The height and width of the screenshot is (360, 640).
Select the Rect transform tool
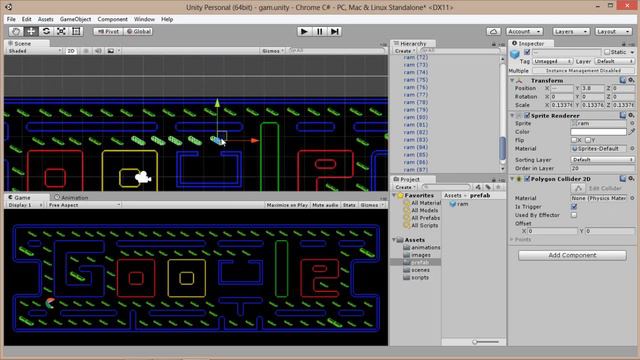(x=76, y=31)
